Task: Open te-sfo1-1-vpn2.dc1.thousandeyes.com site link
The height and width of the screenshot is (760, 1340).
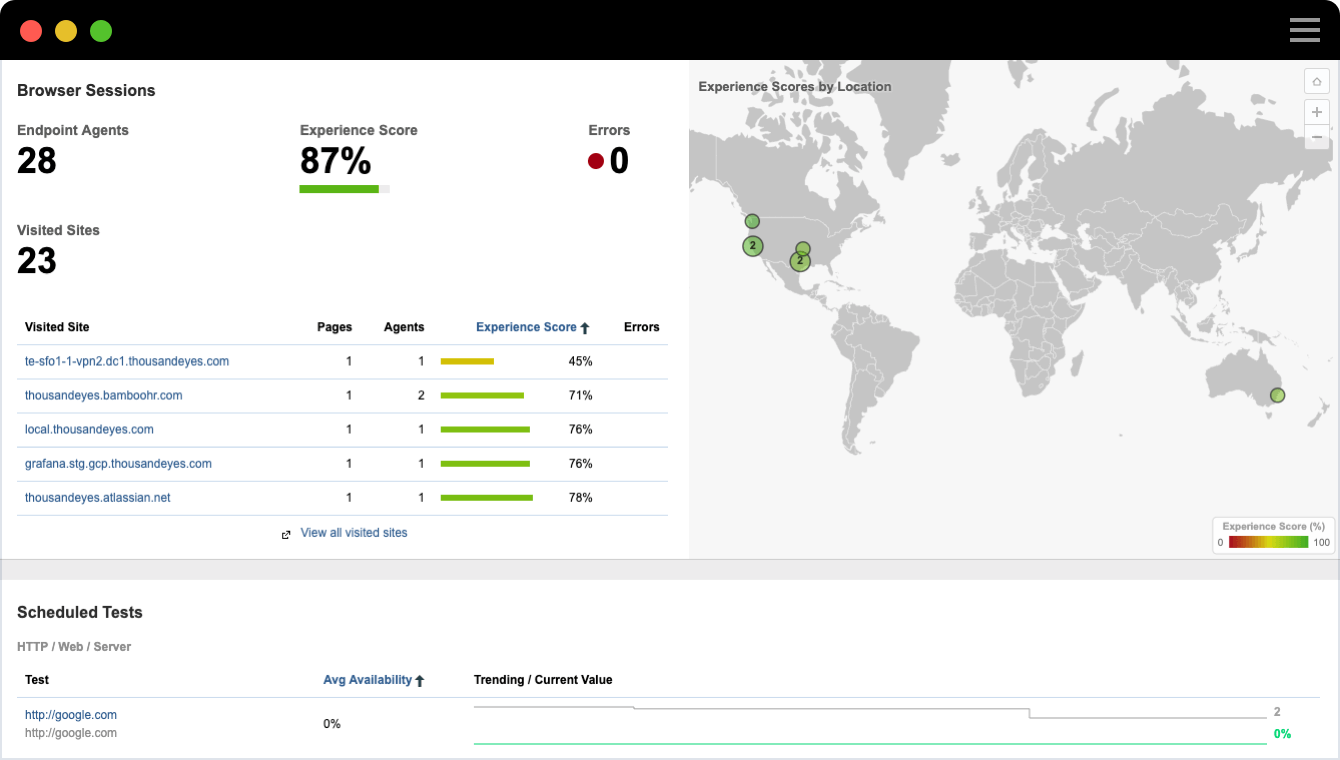Action: click(127, 361)
